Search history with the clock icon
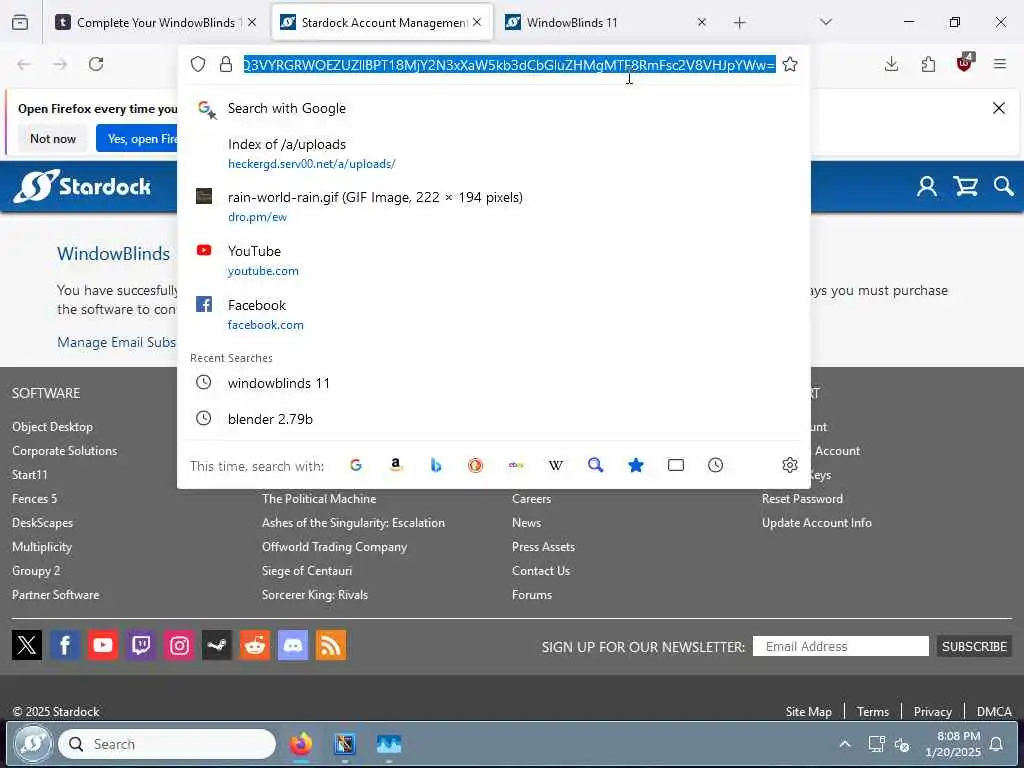This screenshot has width=1024, height=768. tap(716, 465)
